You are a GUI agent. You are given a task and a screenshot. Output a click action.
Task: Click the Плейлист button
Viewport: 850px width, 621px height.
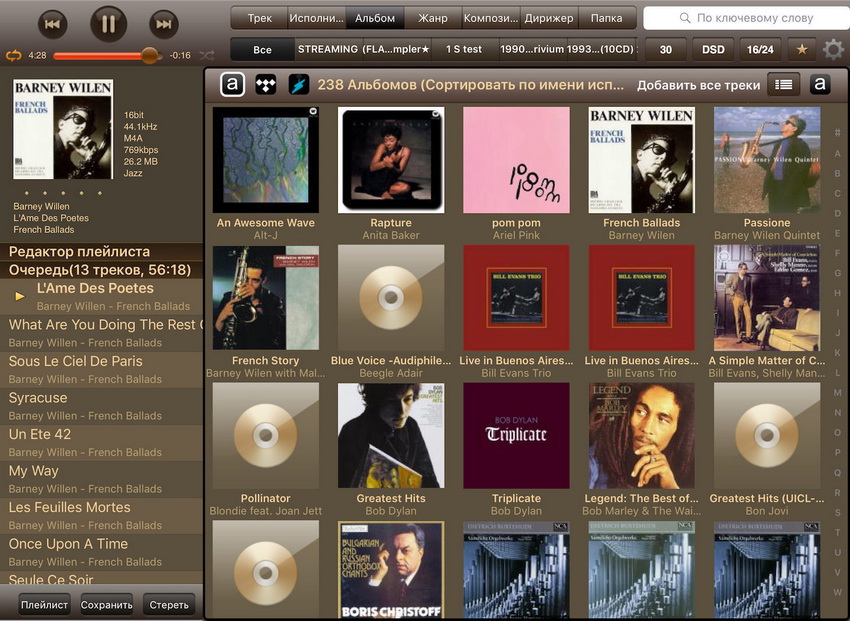click(44, 605)
